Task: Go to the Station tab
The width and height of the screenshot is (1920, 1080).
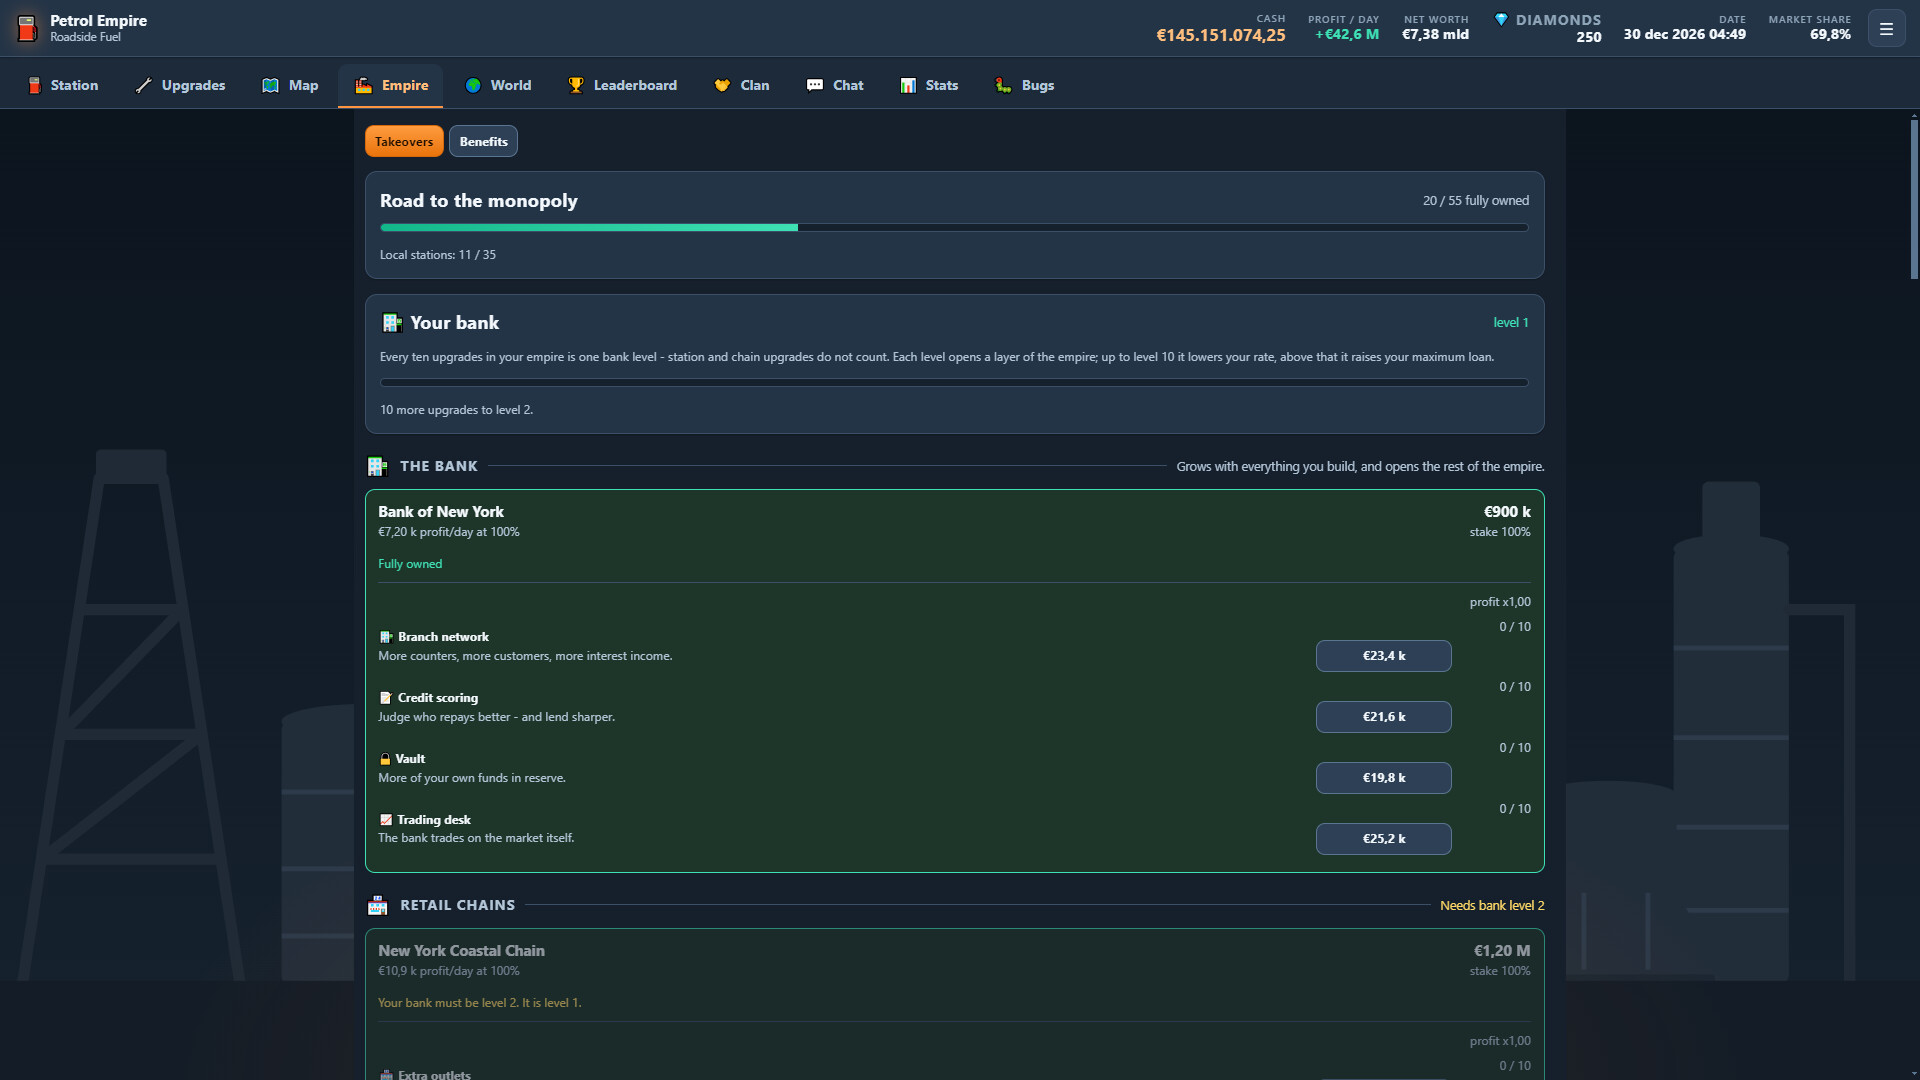Action: click(62, 85)
